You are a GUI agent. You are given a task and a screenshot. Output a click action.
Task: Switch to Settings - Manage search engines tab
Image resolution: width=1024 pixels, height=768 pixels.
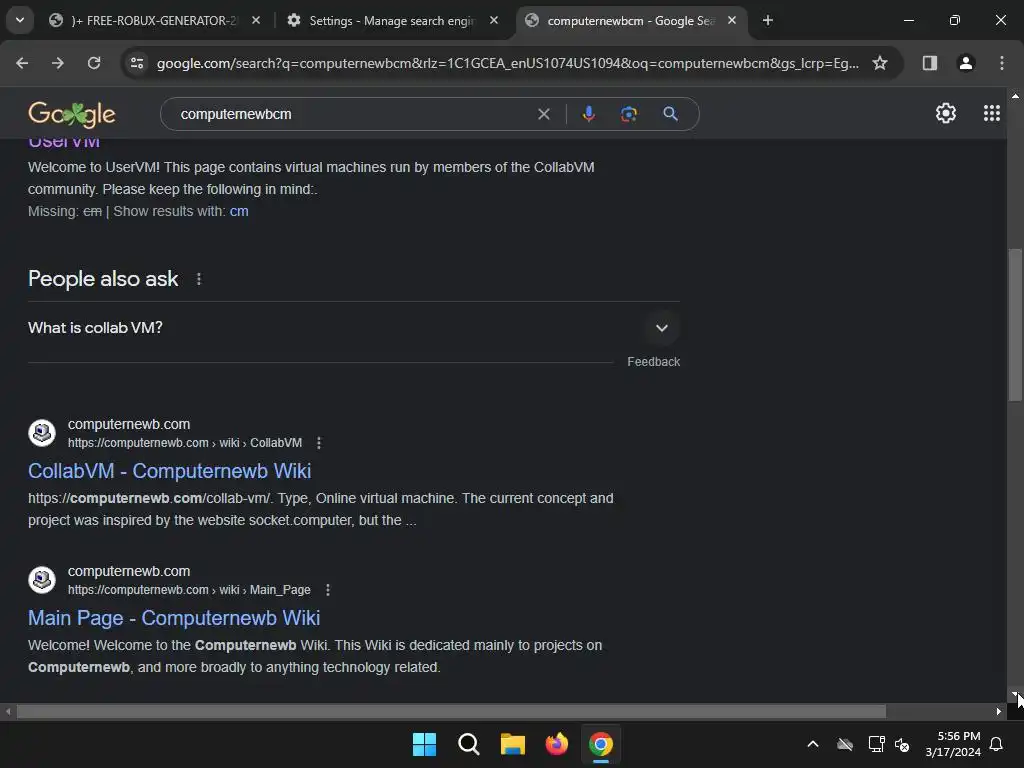[392, 20]
